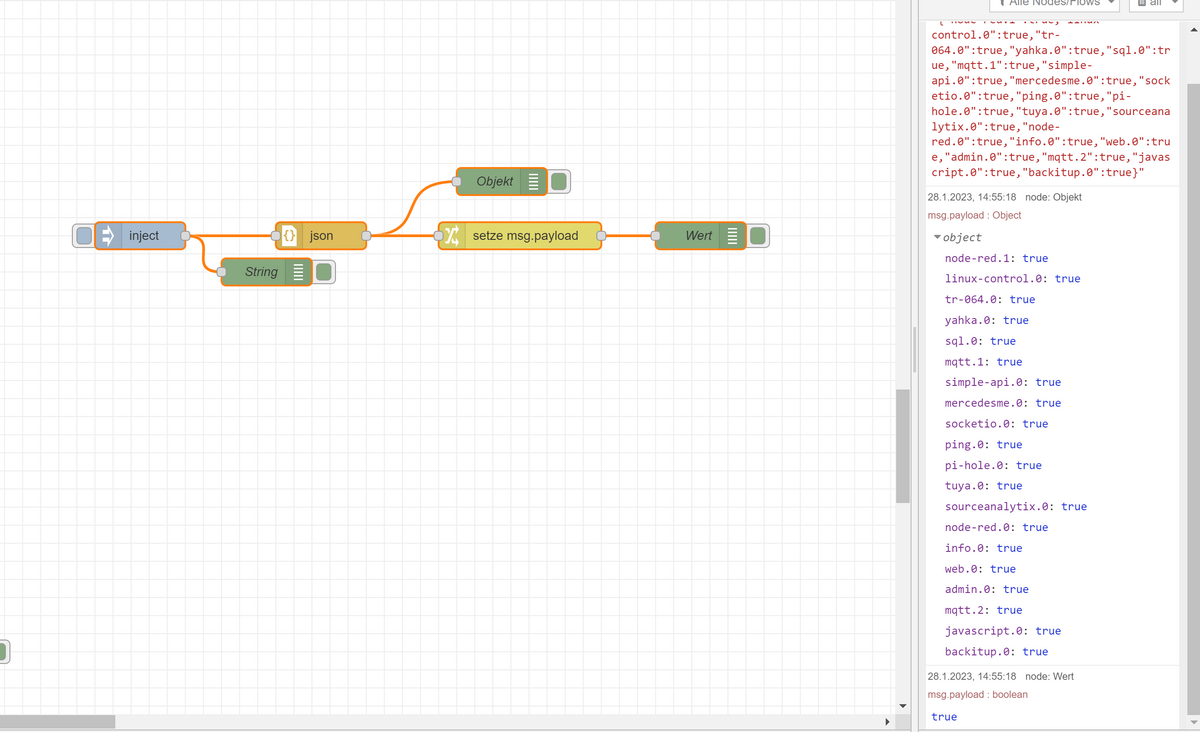Click the 'mqtt.2: true' property row
This screenshot has height=732, width=1200.
click(984, 610)
